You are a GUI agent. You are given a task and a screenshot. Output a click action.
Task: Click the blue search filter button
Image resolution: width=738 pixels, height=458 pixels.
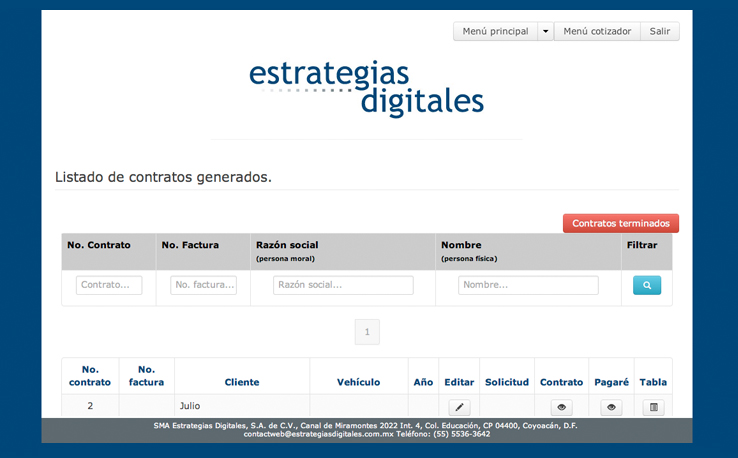[647, 285]
